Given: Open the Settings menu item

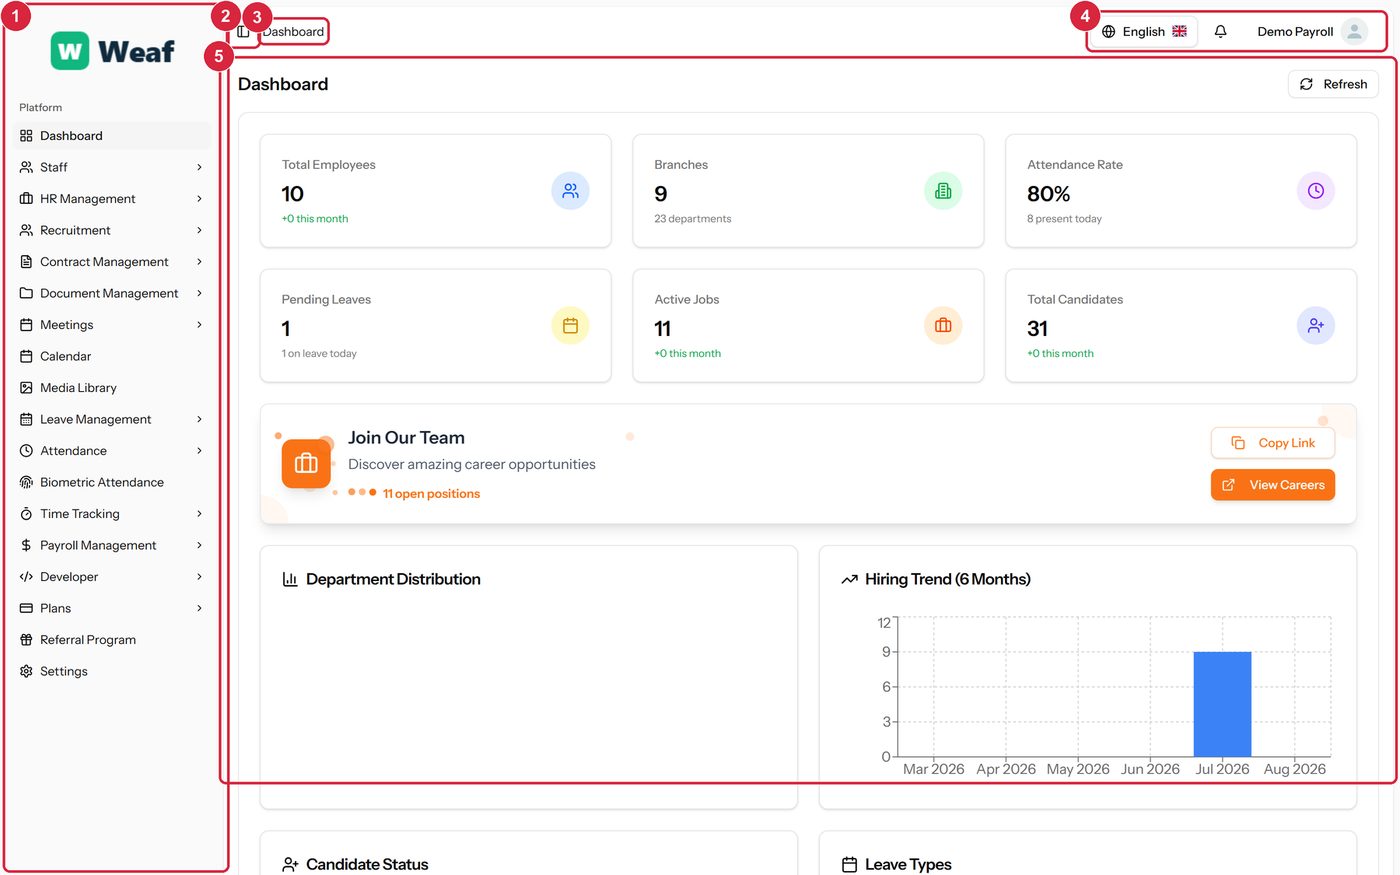Looking at the screenshot, I should click(x=111, y=671).
